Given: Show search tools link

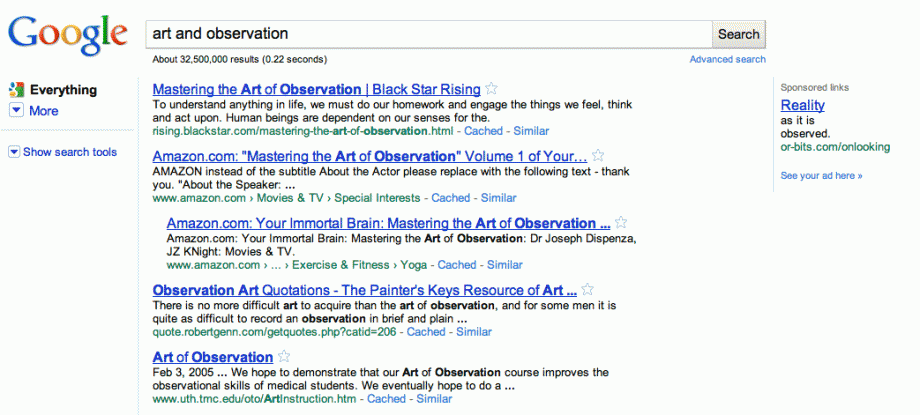Looking at the screenshot, I should (x=70, y=152).
